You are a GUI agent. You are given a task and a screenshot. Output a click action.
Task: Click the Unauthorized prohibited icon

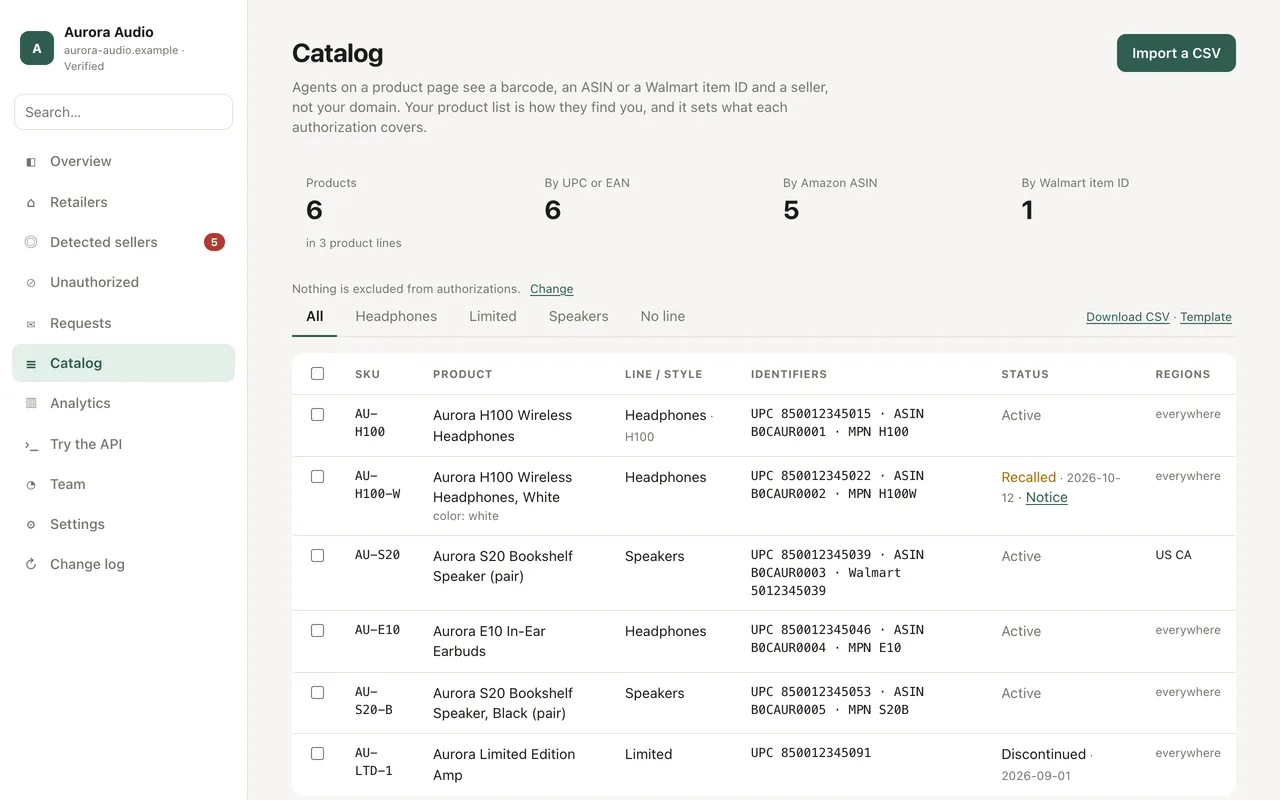click(x=31, y=283)
